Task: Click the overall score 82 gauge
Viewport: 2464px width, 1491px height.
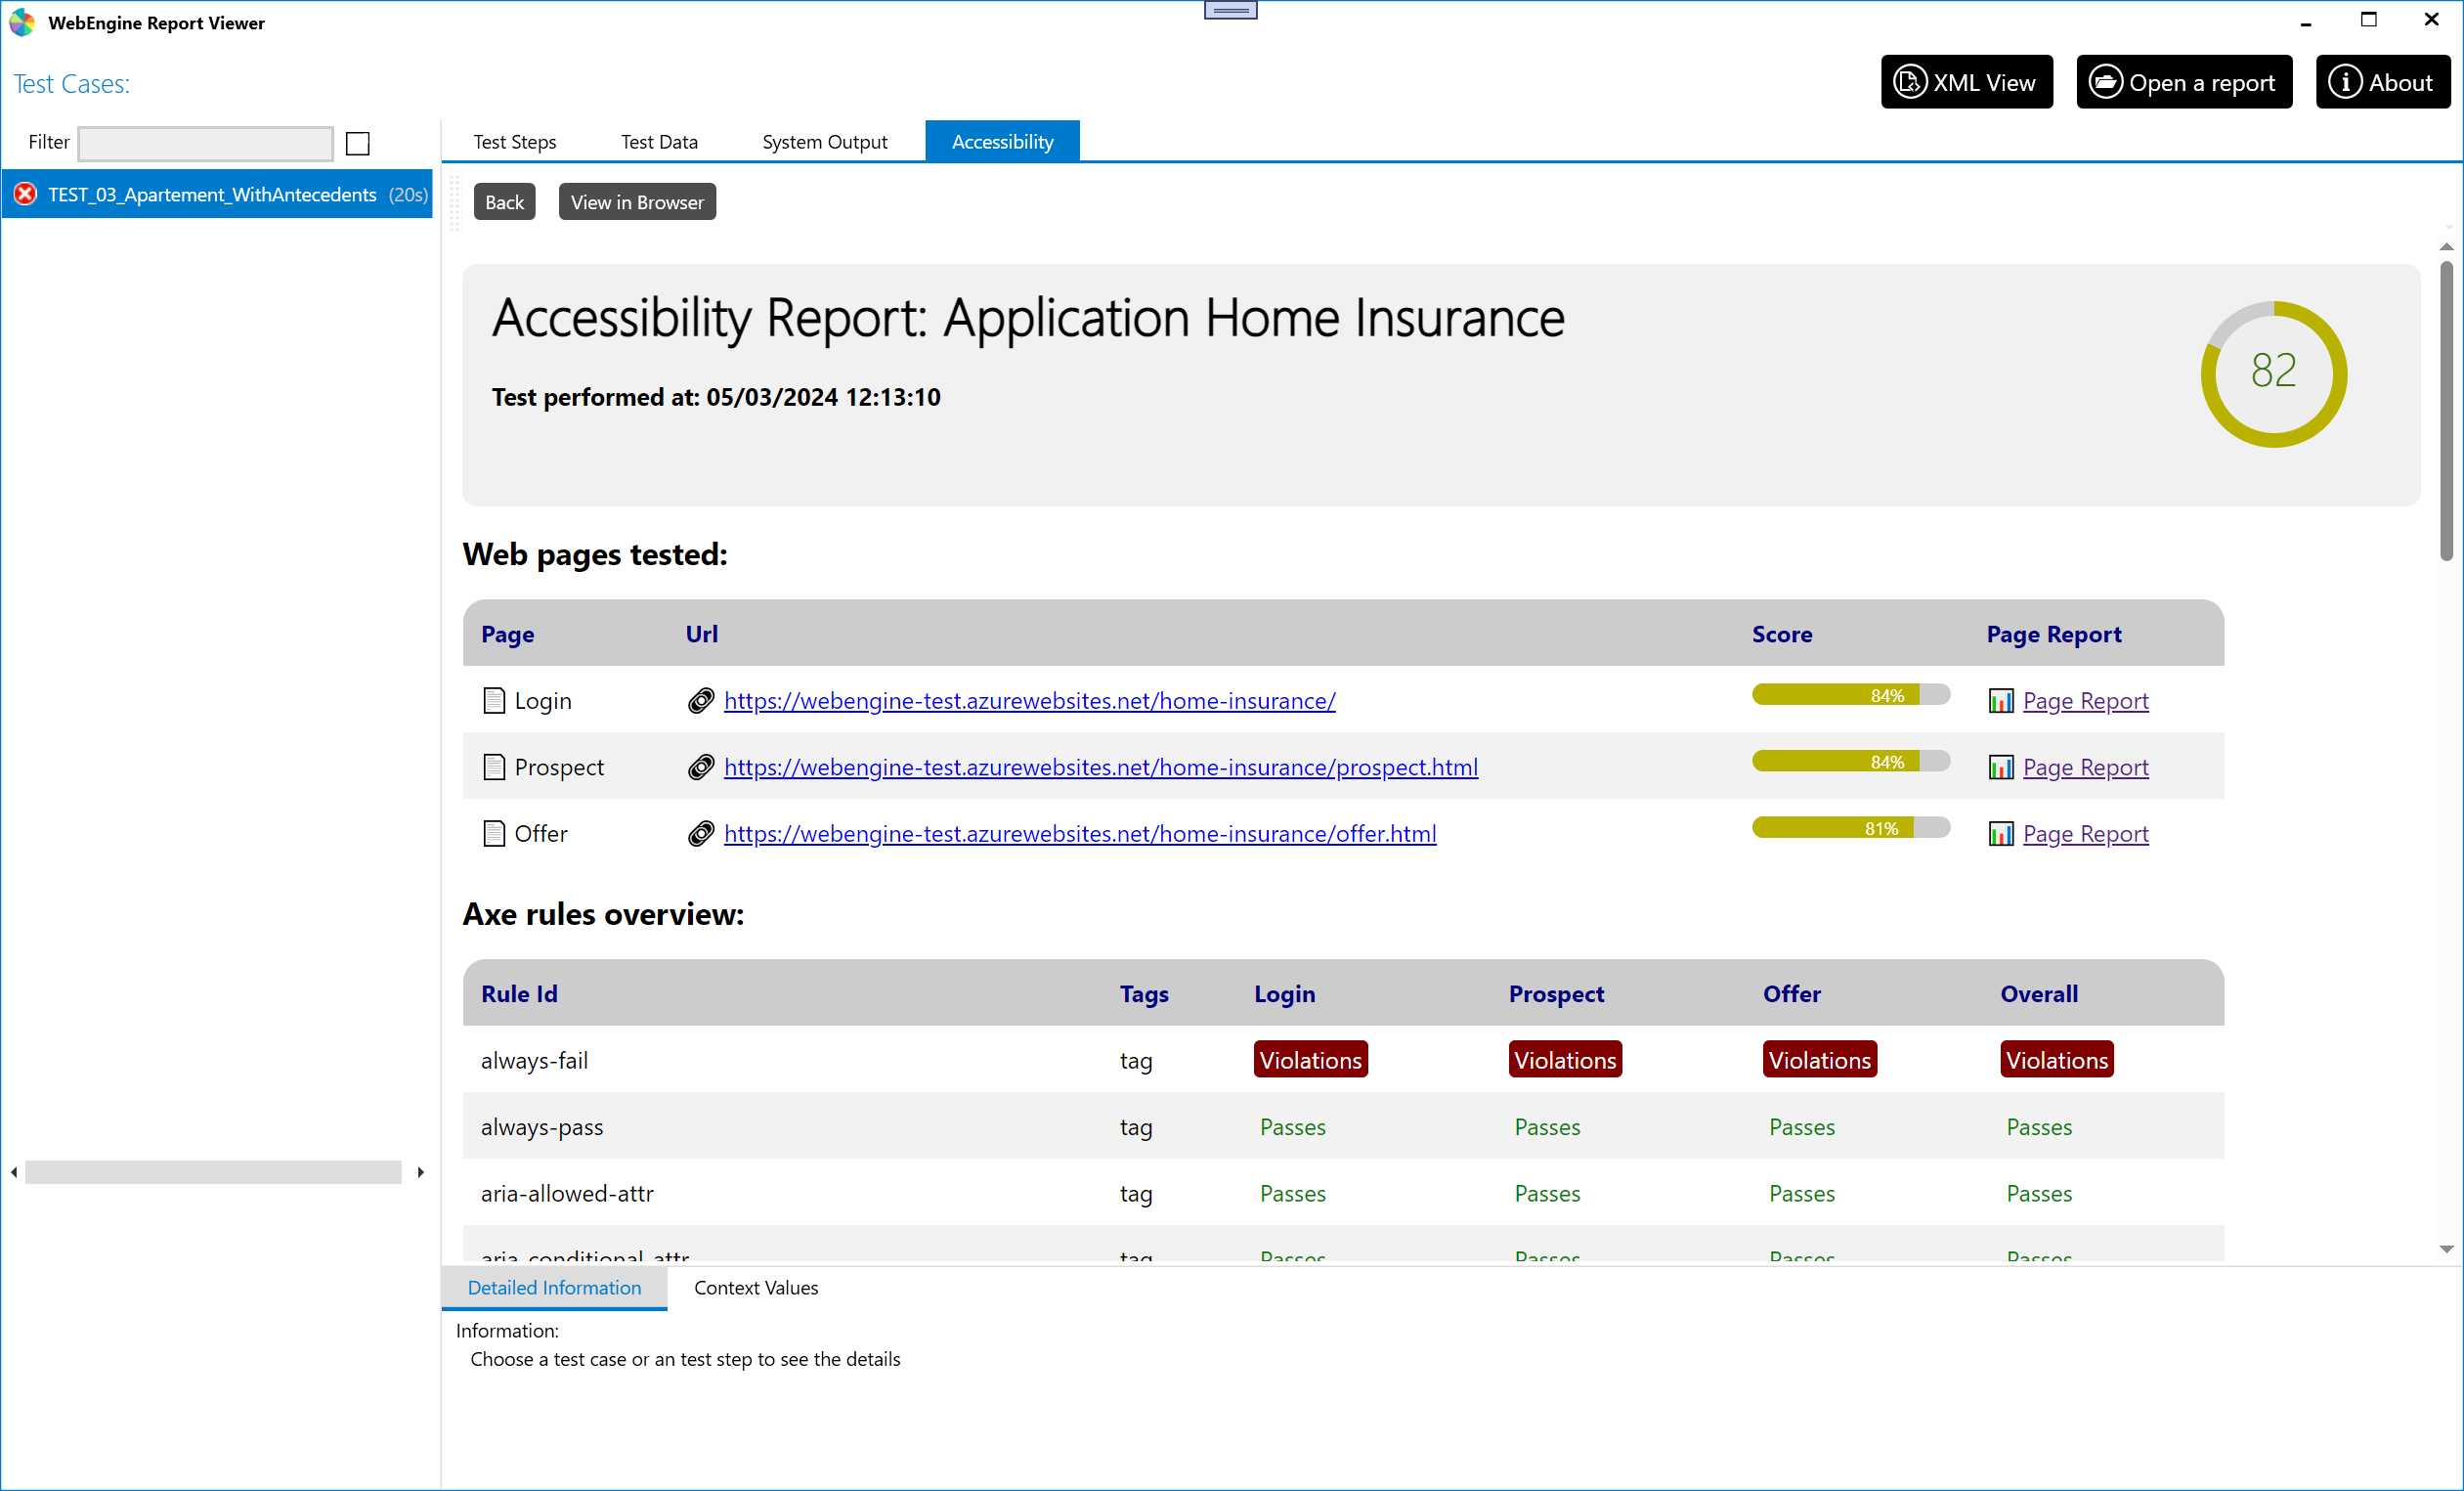Action: tap(2273, 373)
